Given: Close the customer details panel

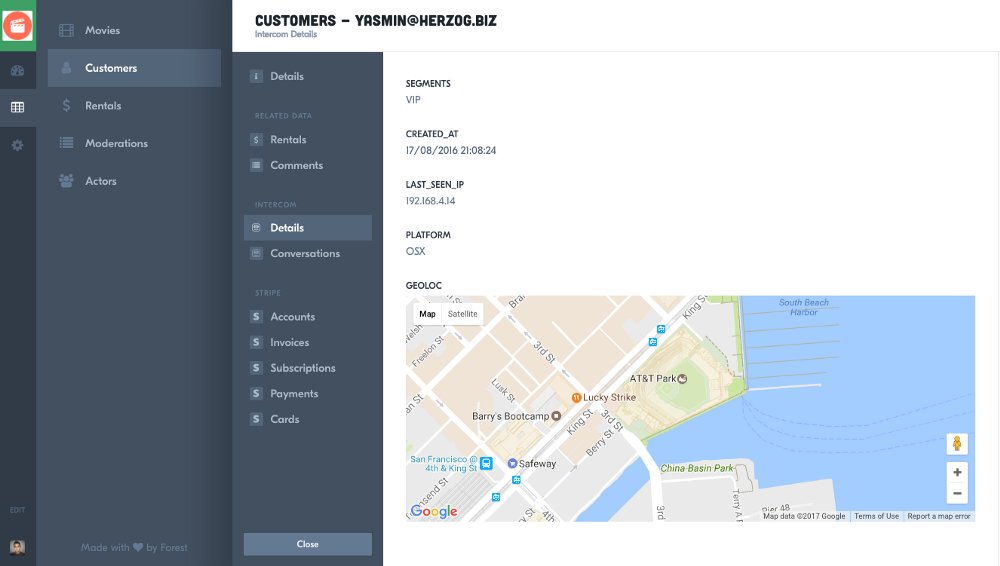Looking at the screenshot, I should (308, 544).
